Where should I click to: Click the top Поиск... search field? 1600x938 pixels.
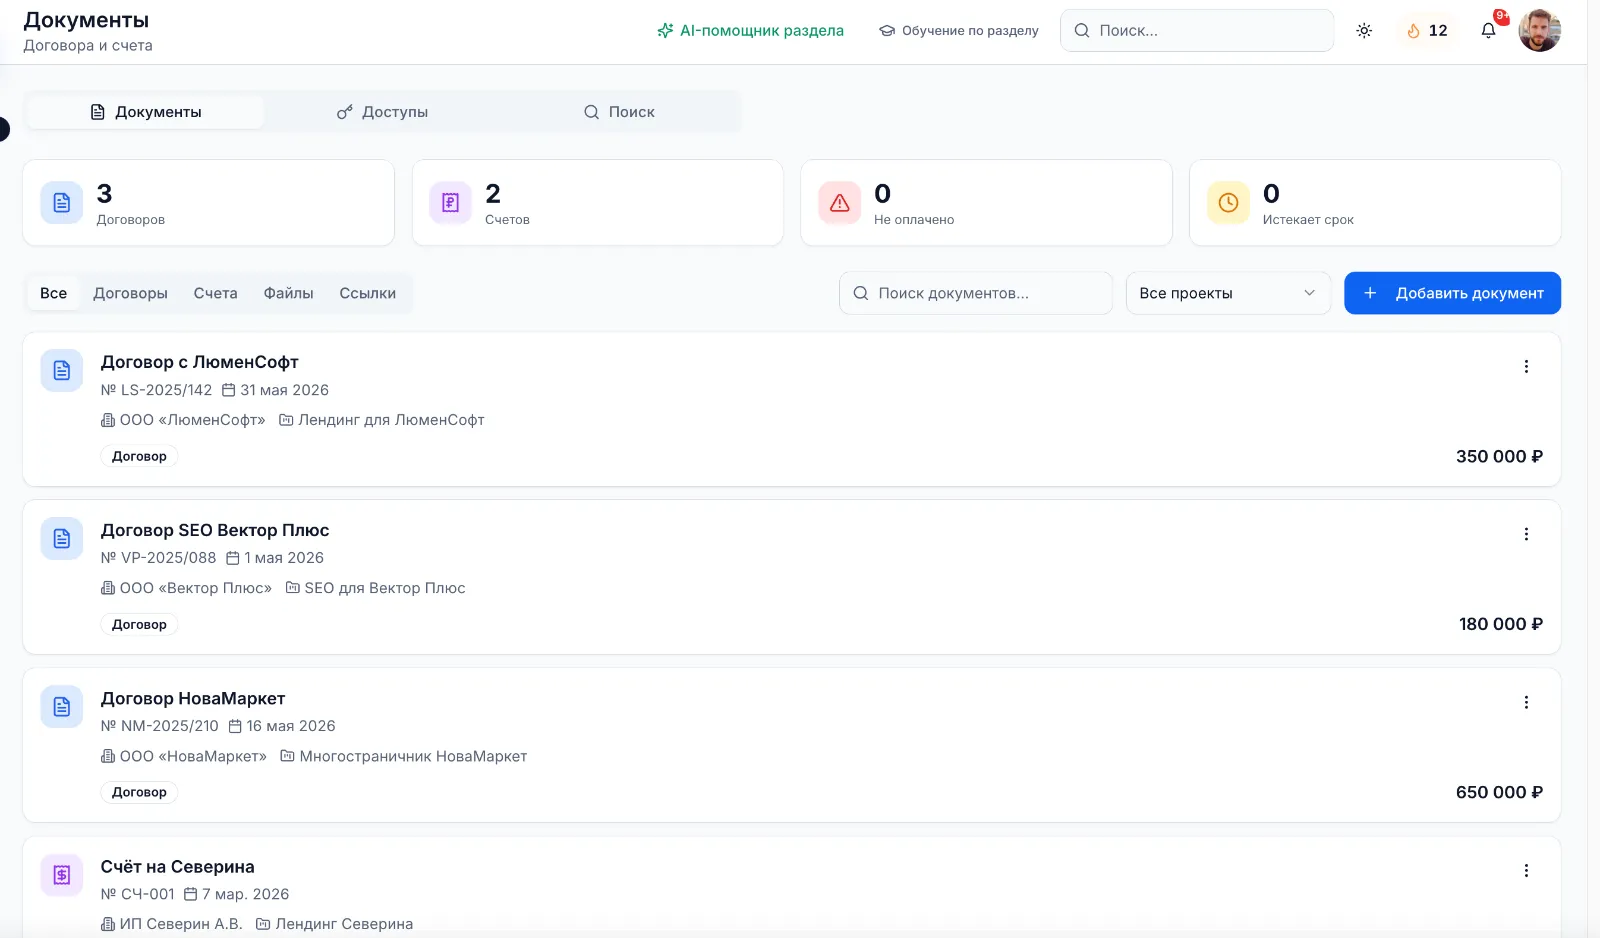click(x=1197, y=31)
